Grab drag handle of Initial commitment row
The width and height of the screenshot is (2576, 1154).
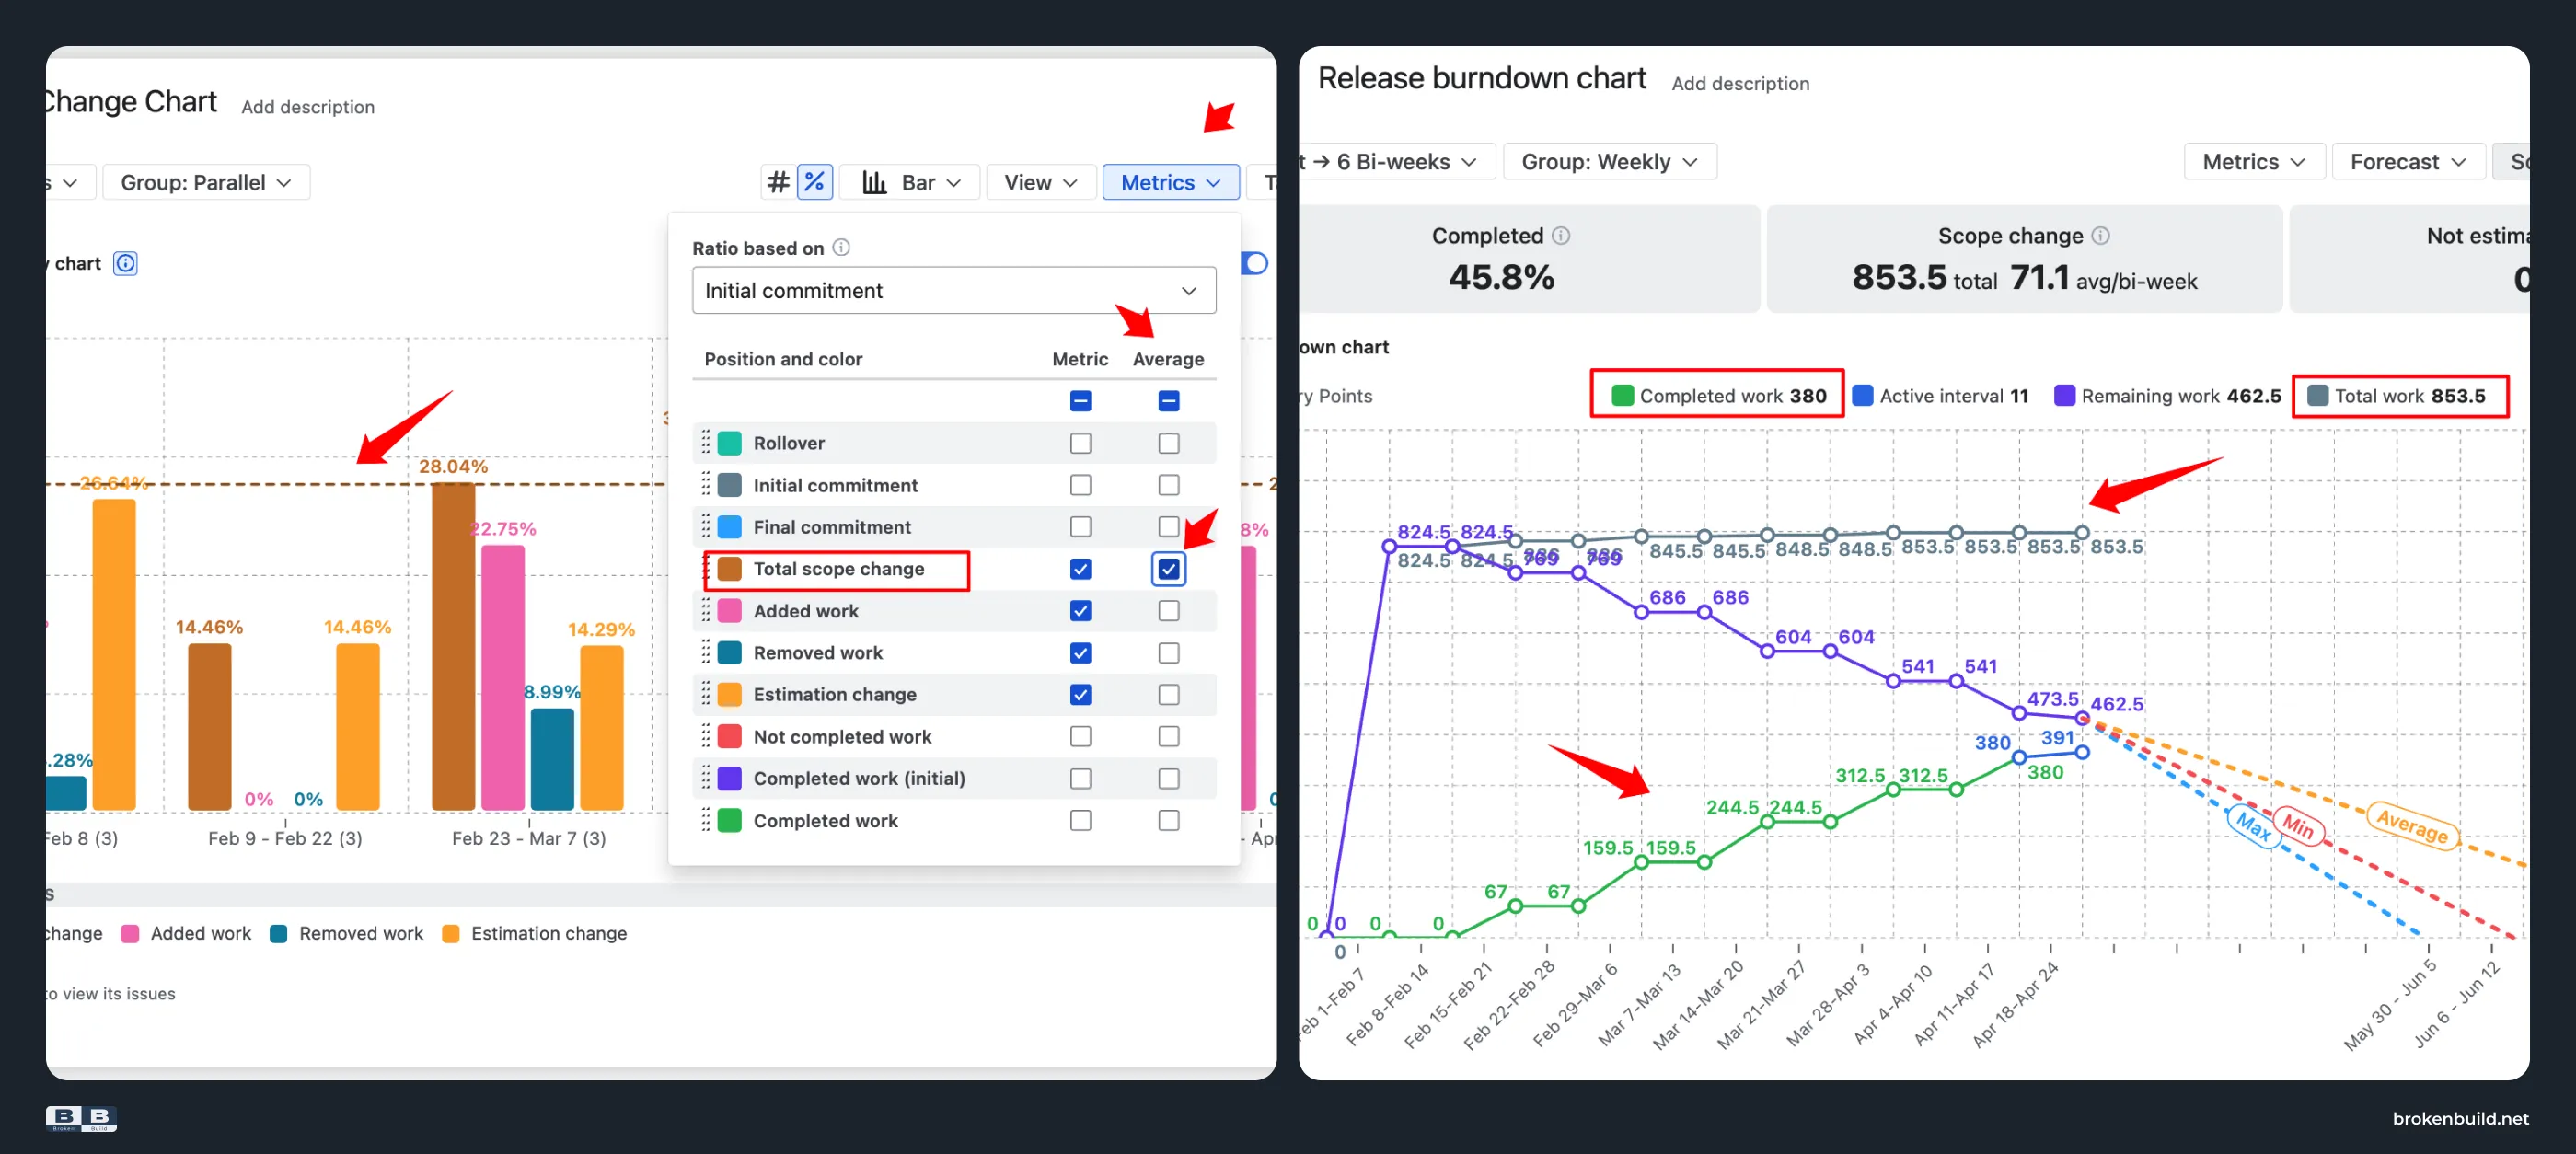[705, 484]
